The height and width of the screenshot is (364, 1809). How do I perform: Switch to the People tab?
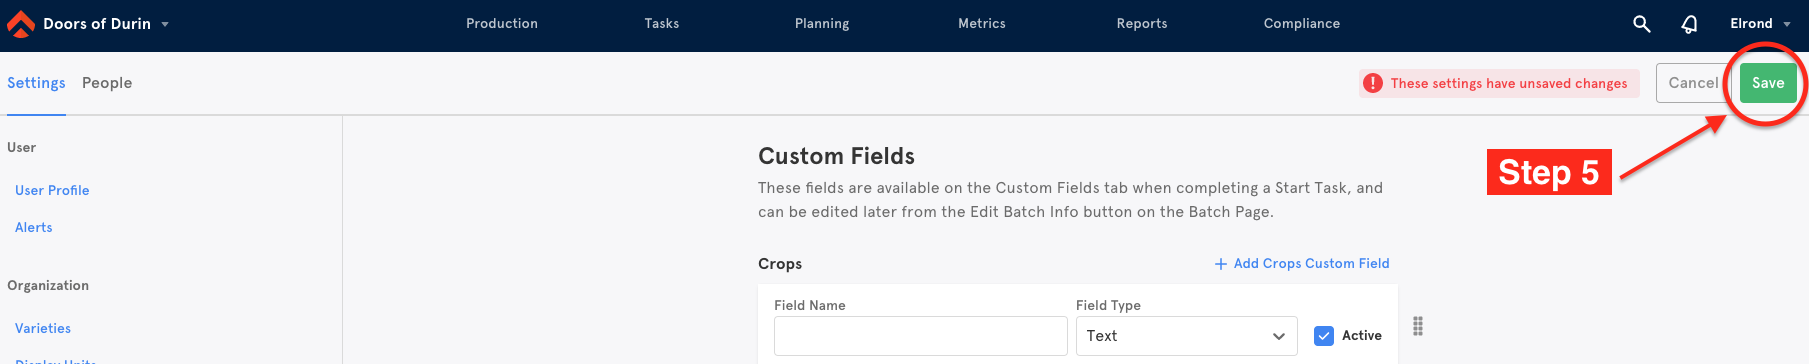click(x=107, y=83)
